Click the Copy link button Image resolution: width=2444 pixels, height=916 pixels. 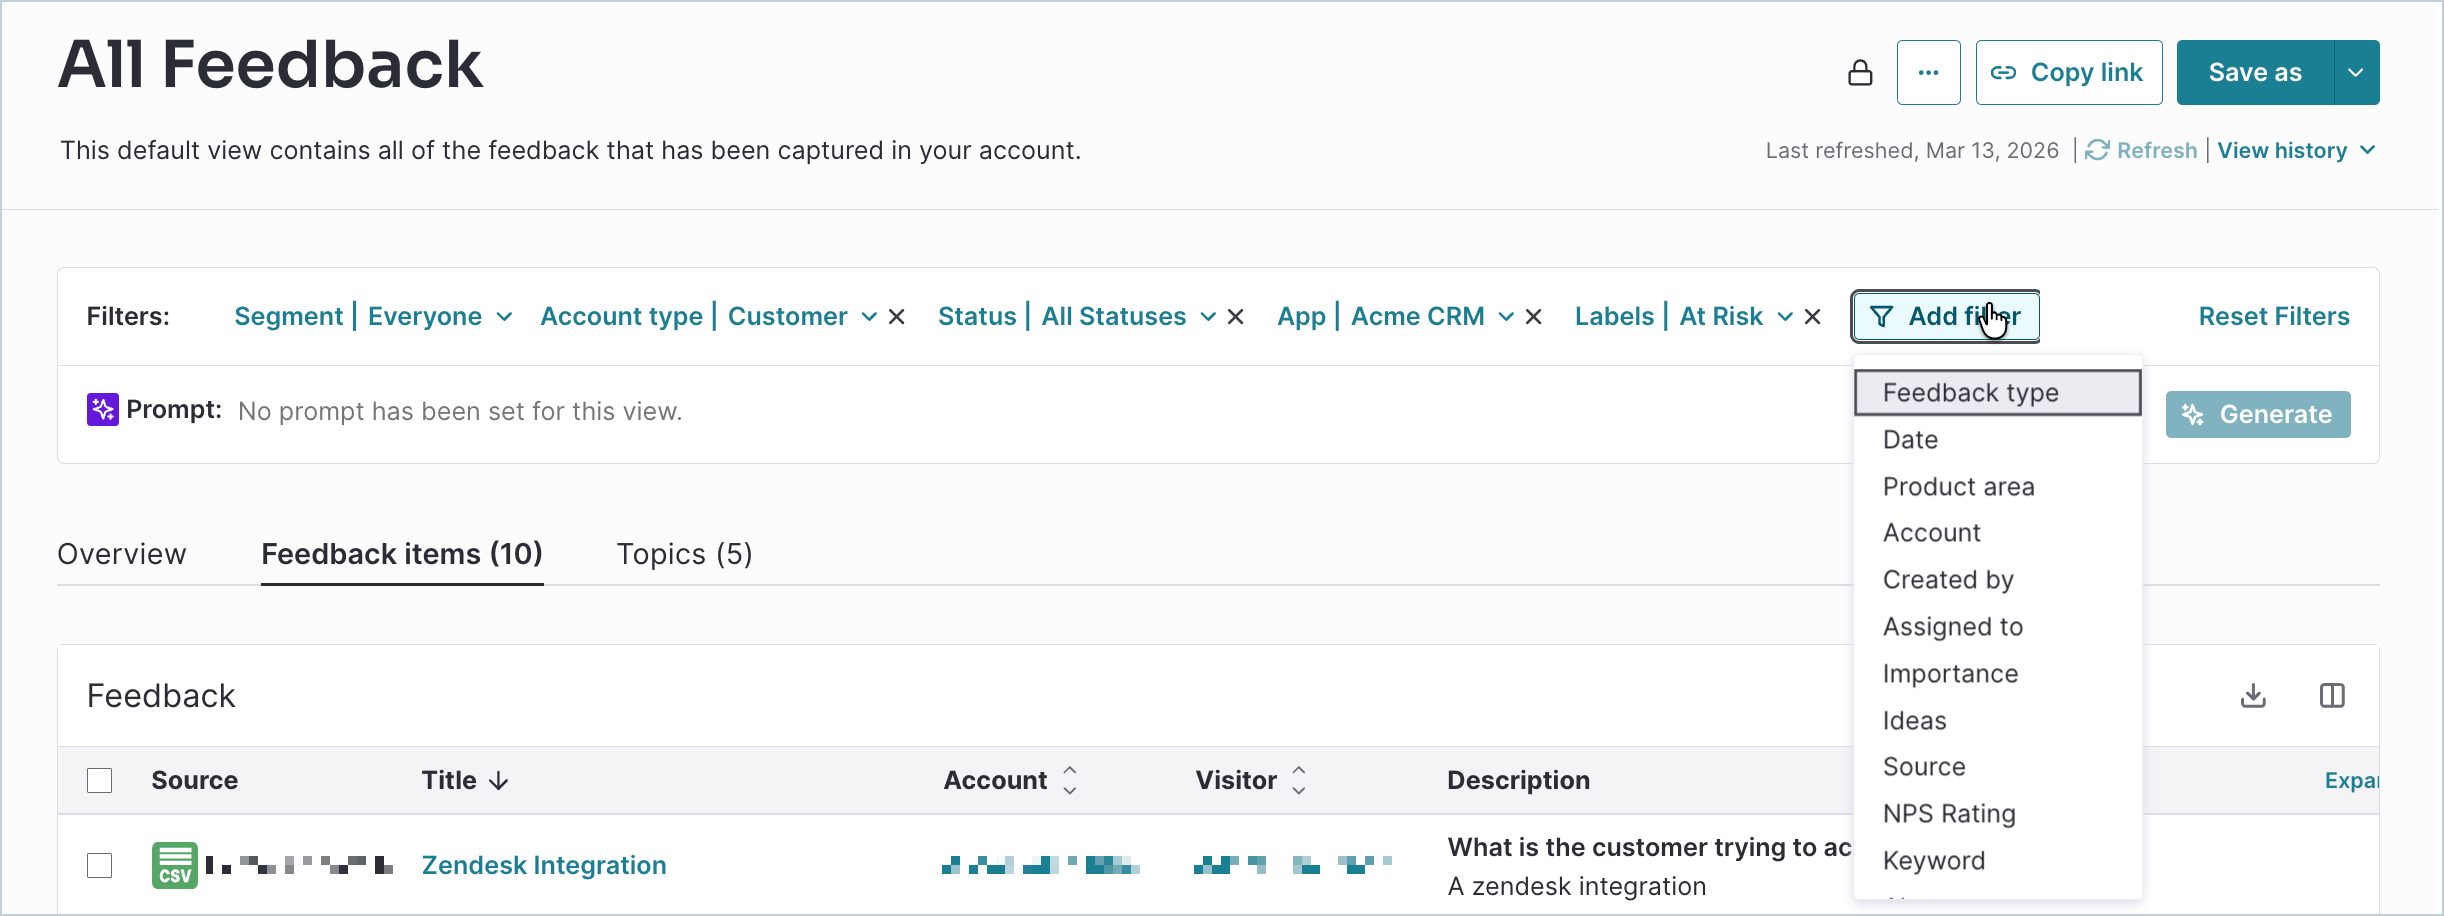[x=2068, y=73]
